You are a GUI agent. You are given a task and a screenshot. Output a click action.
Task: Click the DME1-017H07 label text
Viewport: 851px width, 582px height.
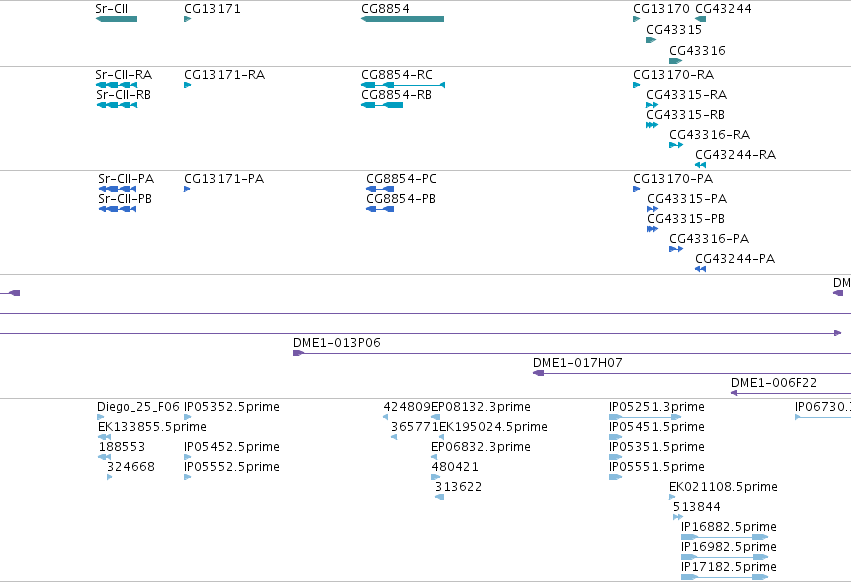coord(577,363)
